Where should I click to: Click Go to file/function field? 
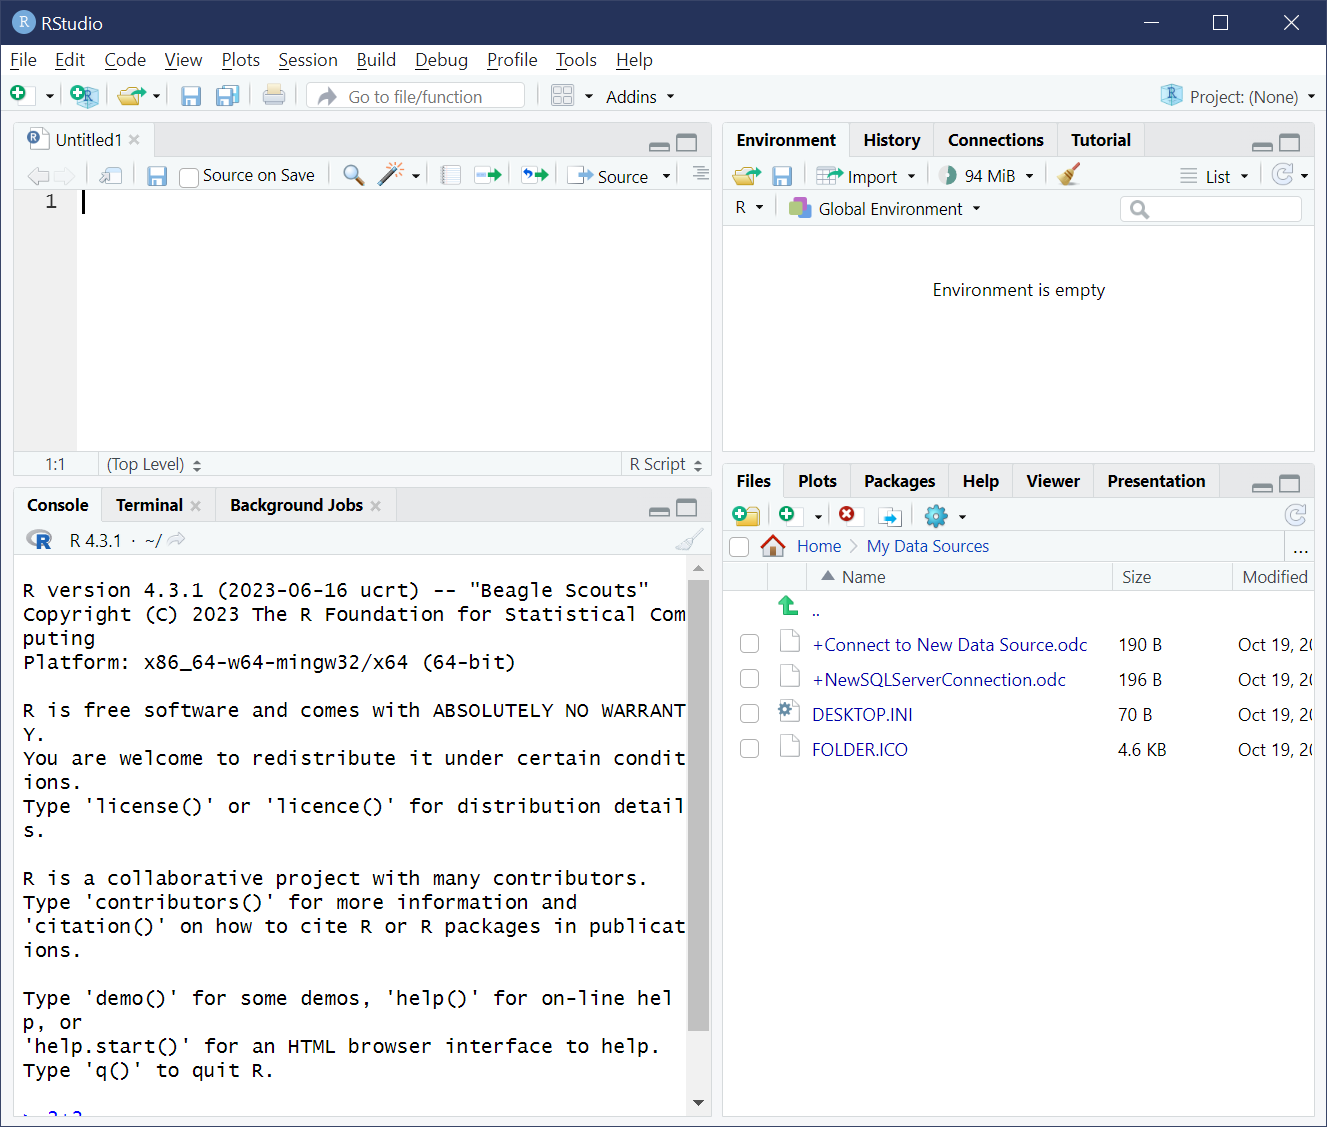coord(415,96)
